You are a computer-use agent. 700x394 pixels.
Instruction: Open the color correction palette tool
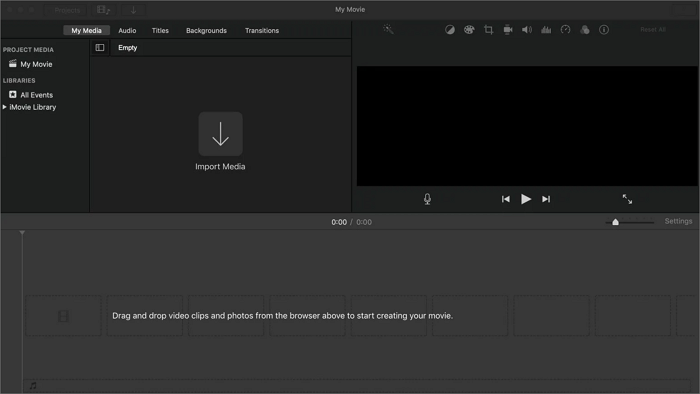[469, 30]
